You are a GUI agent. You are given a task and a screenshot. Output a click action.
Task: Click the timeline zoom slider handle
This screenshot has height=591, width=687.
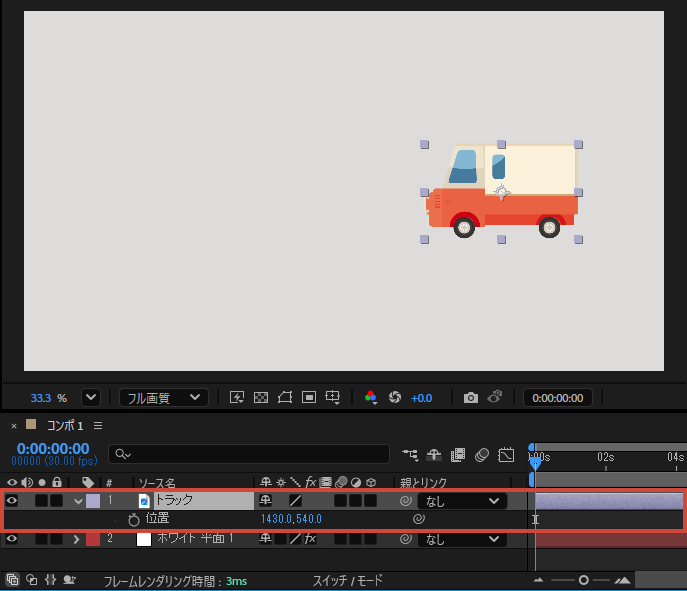tap(584, 580)
